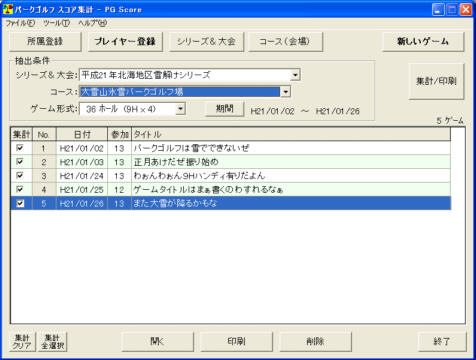Uncheck 集計 checkbox for game No. 5
The image size is (476, 360).
point(20,203)
